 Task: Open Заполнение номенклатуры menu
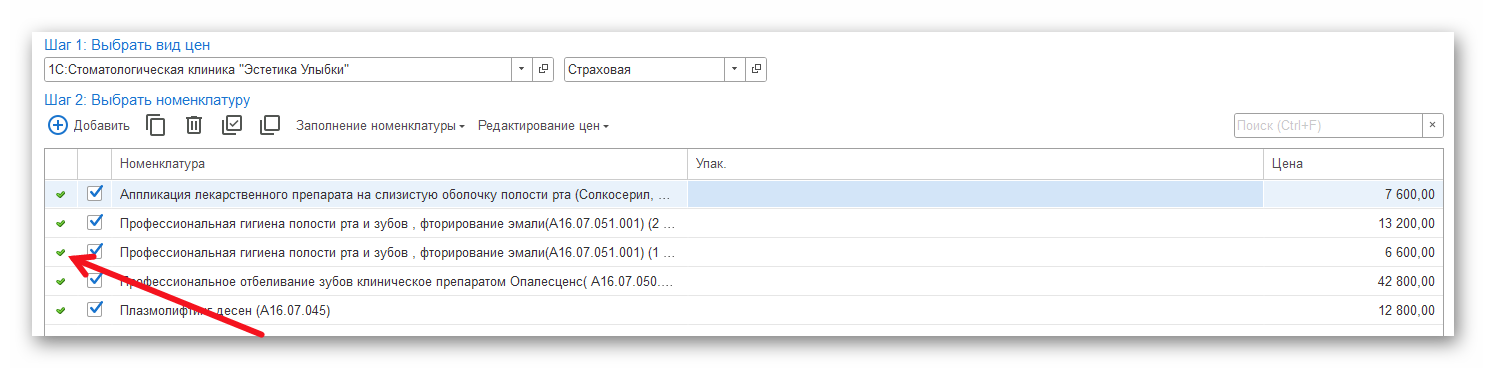pyautogui.click(x=380, y=126)
